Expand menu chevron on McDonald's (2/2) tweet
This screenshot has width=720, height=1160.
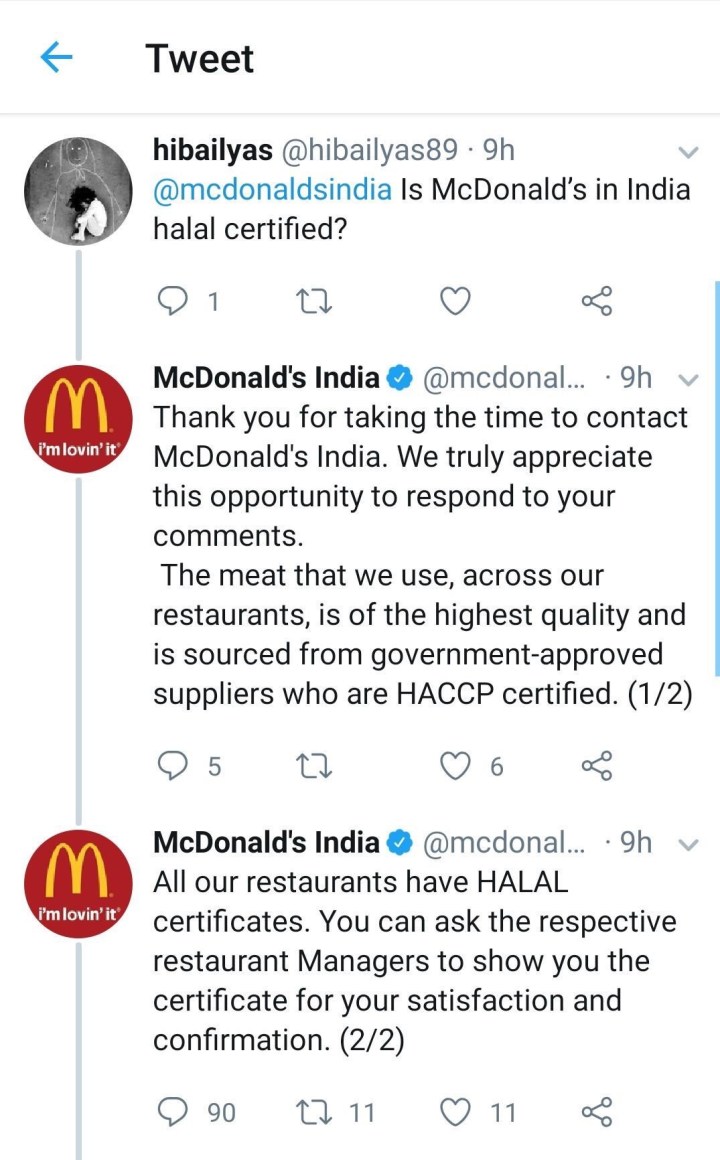[688, 844]
